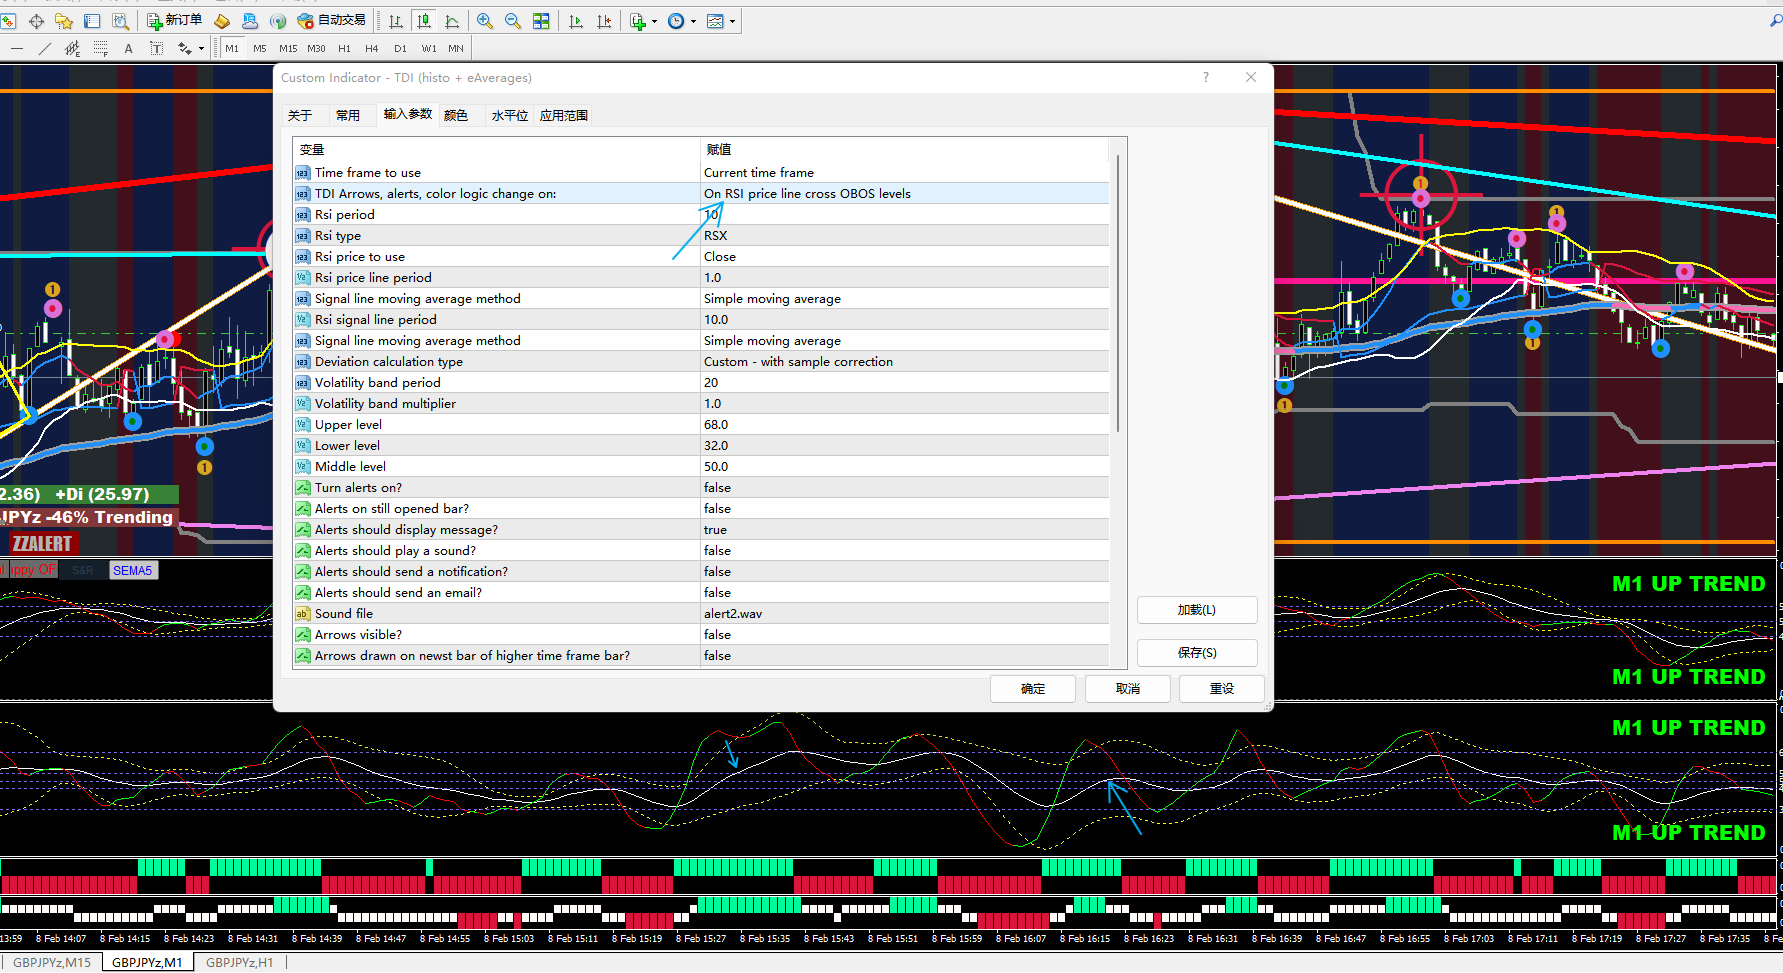Image resolution: width=1783 pixels, height=973 pixels.
Task: Click the New Order (新订单) toolbar icon
Action: coord(175,21)
